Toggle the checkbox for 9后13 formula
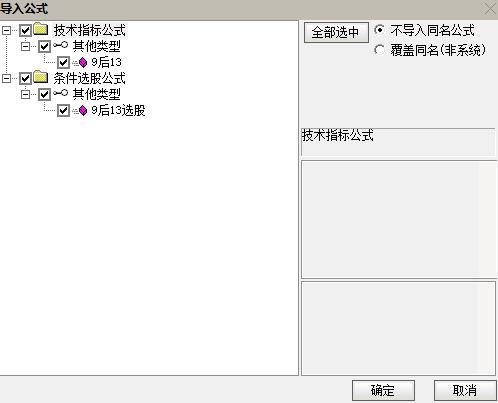Viewport: 498px width, 403px height. coord(63,62)
